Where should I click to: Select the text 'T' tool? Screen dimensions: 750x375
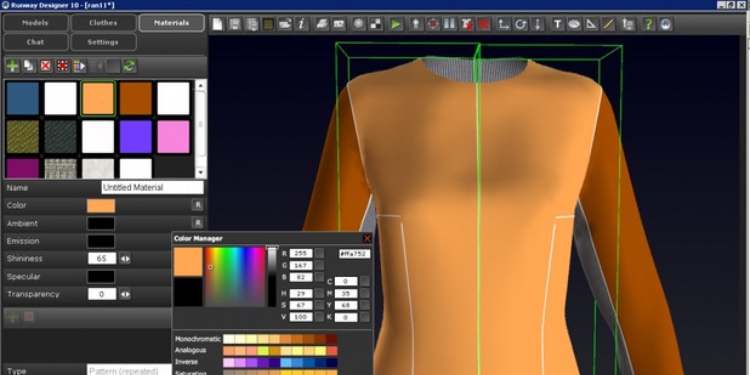(x=557, y=24)
